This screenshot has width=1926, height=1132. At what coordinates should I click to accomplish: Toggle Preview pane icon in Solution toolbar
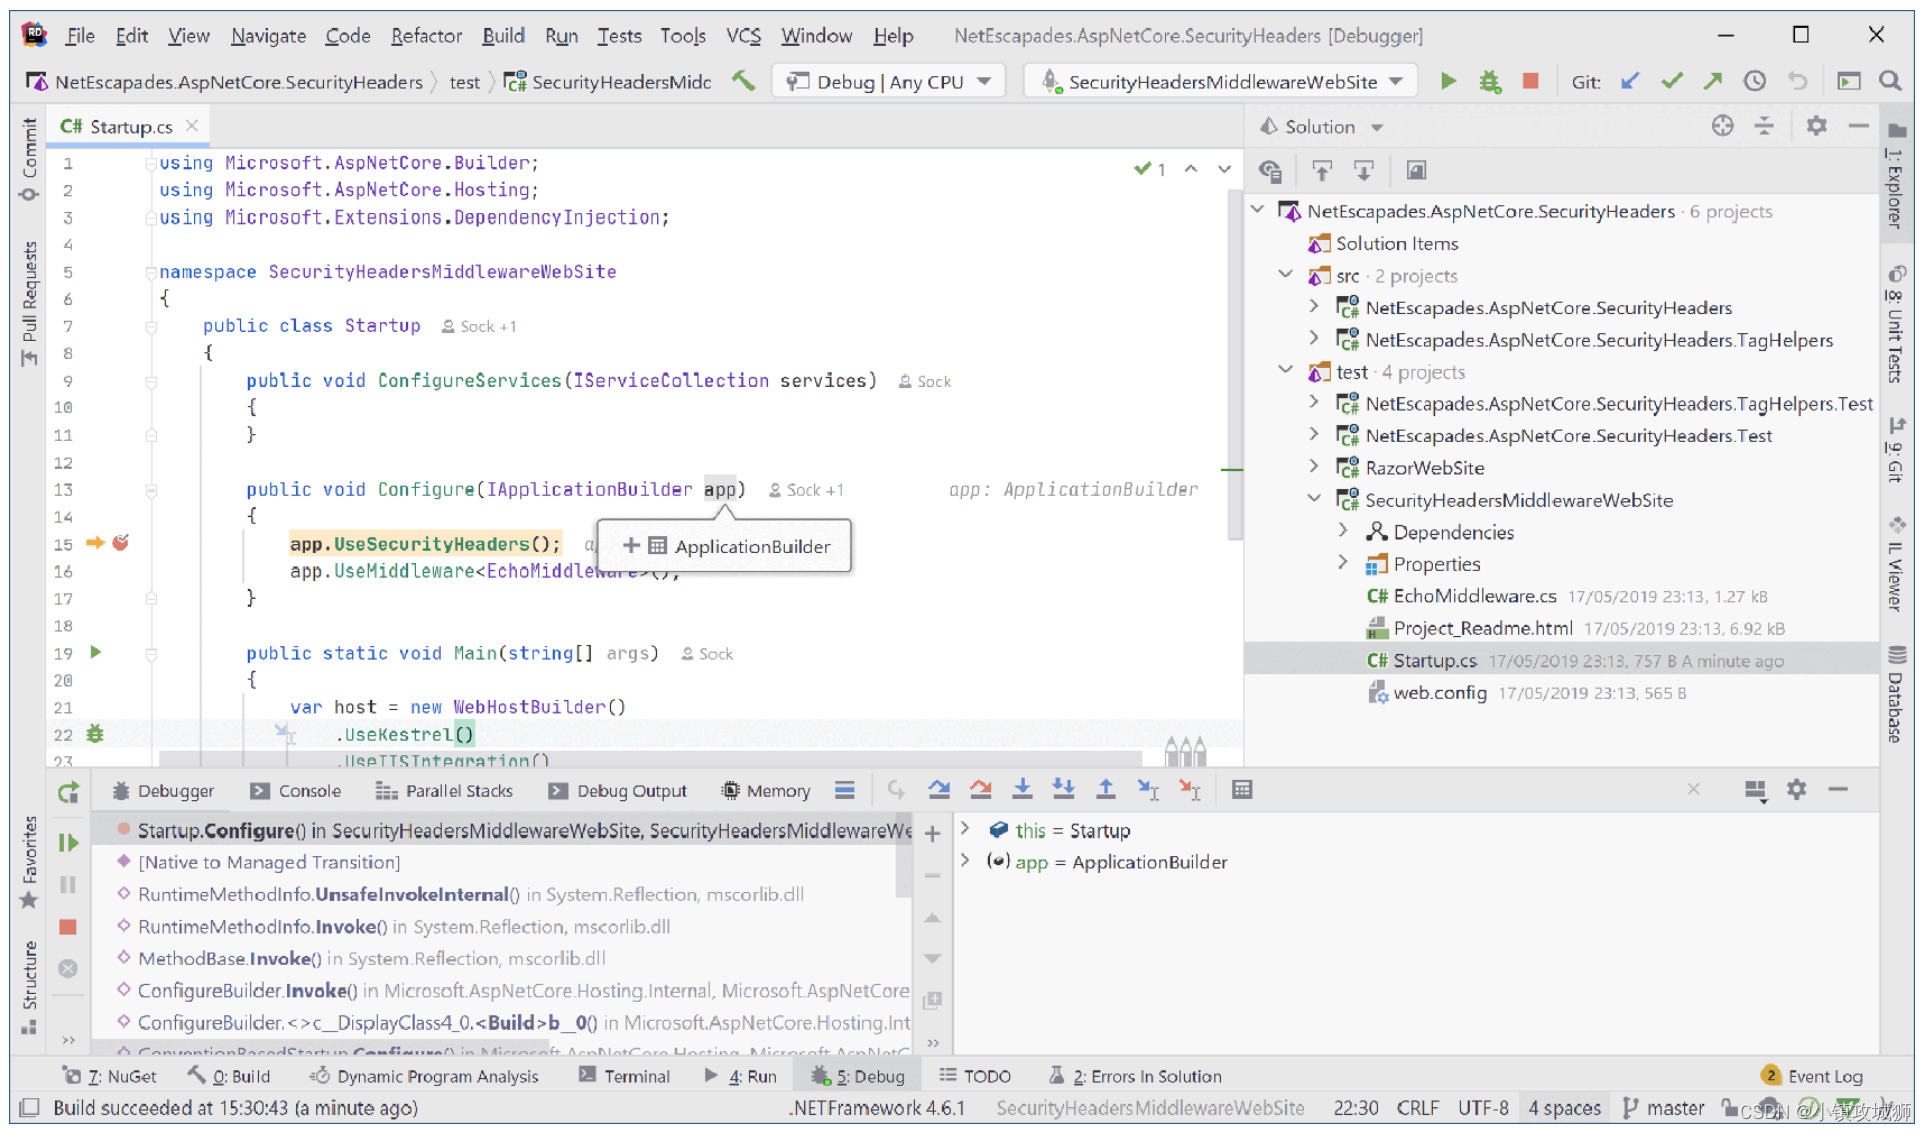point(1416,171)
